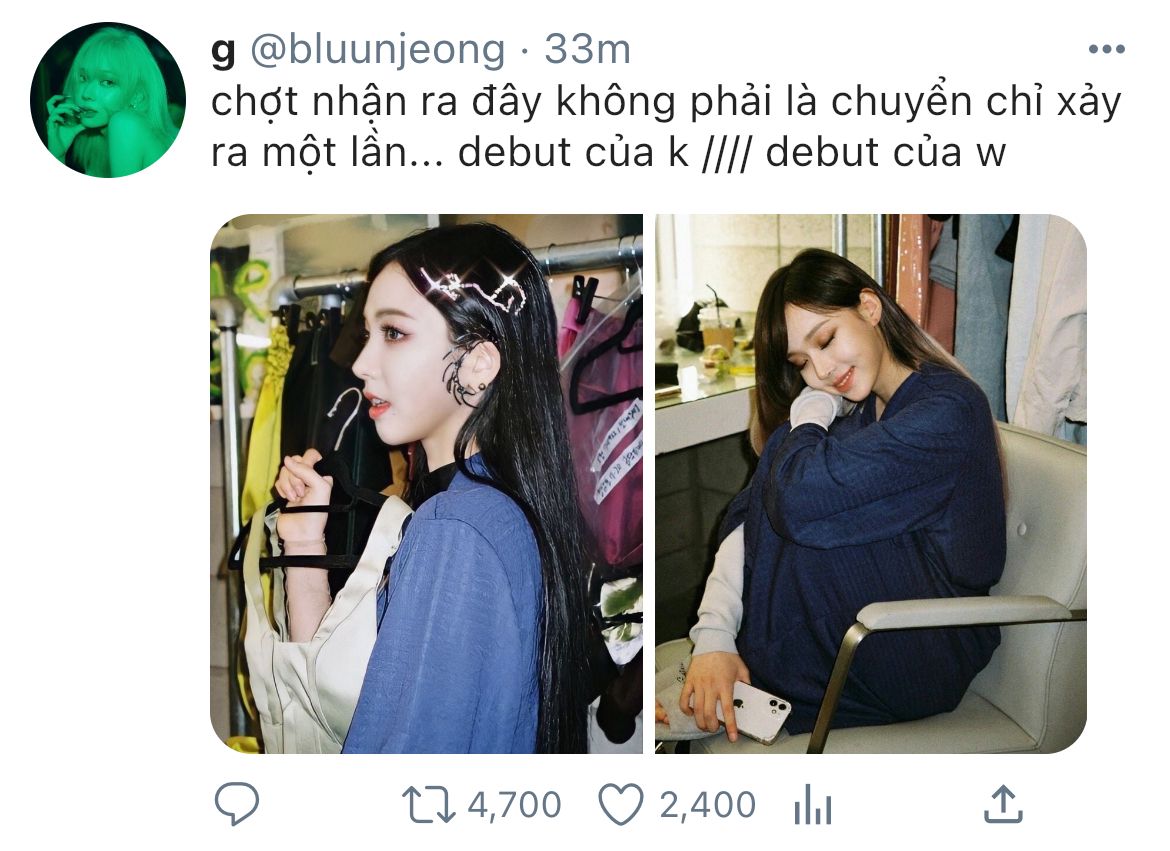Retweet using the retweet arrows icon
1170x851 pixels.
click(428, 805)
